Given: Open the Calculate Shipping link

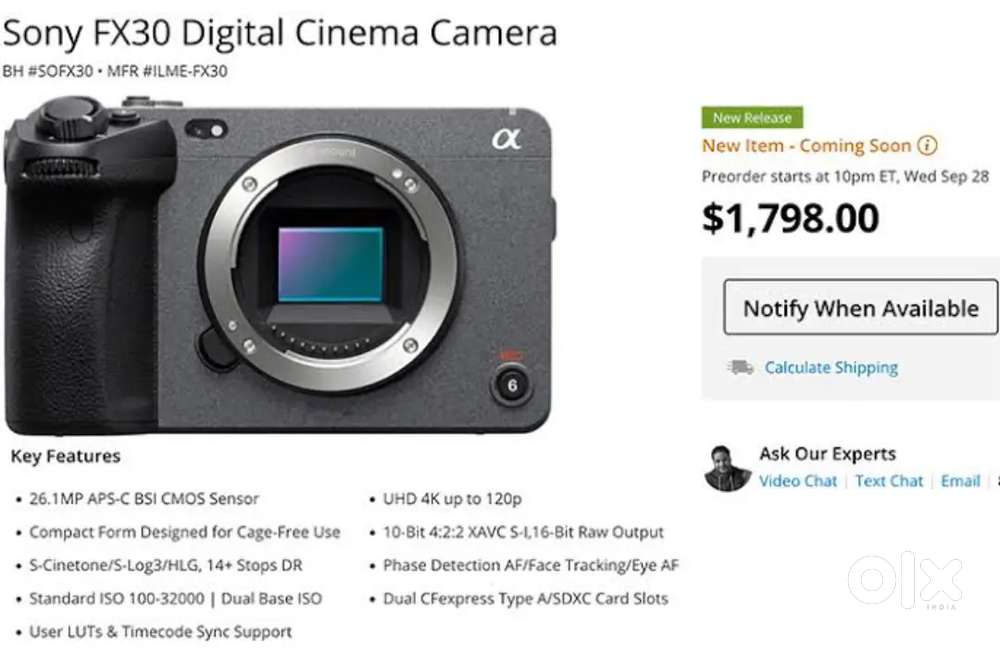Looking at the screenshot, I should 830,367.
